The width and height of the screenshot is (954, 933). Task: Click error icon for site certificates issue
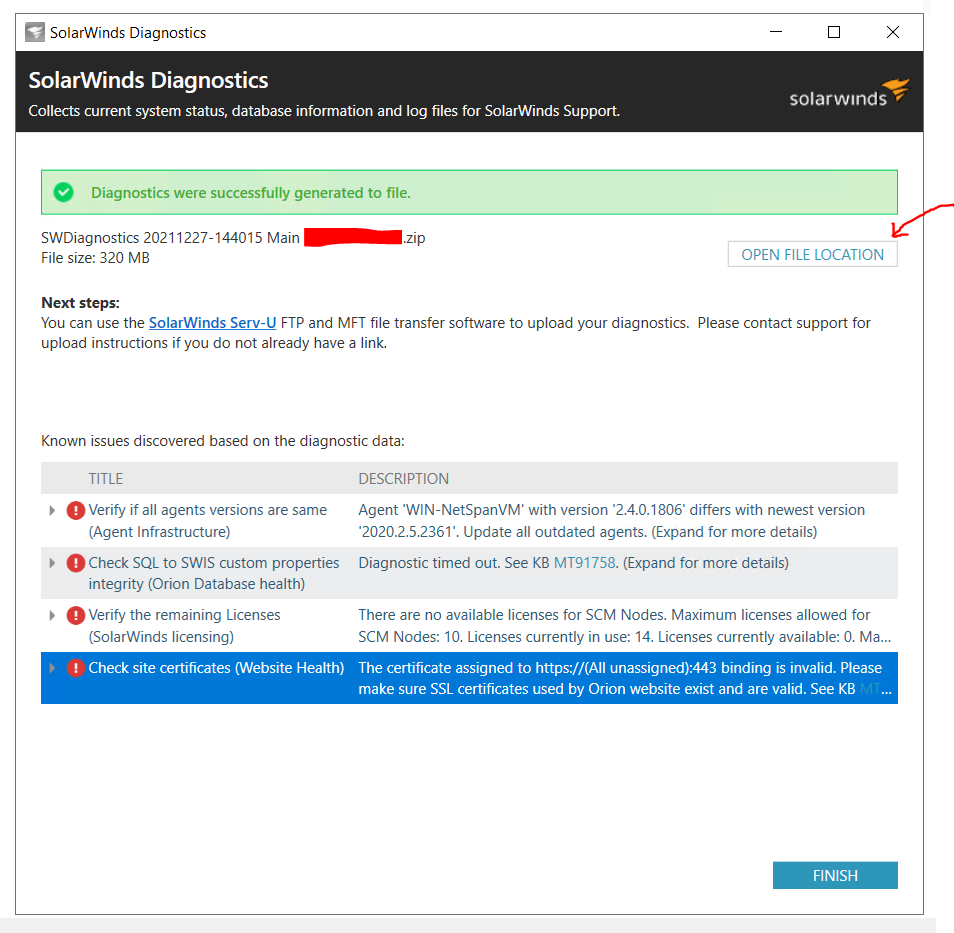[75, 668]
